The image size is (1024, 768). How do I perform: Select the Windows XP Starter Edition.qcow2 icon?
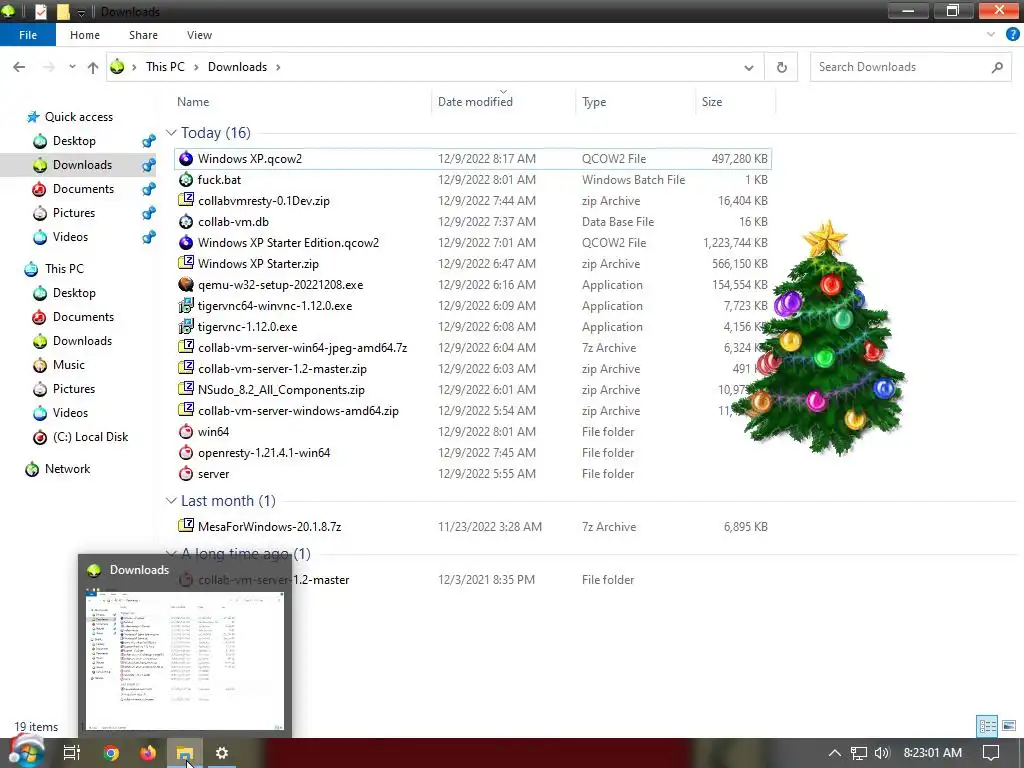(186, 242)
